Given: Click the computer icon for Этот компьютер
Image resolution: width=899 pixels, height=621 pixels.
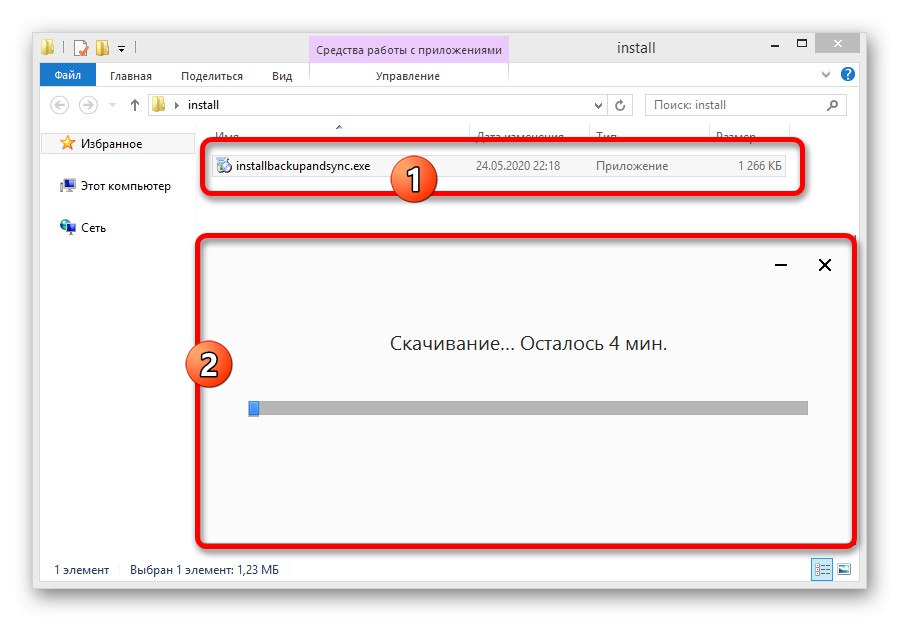Looking at the screenshot, I should click(x=68, y=186).
